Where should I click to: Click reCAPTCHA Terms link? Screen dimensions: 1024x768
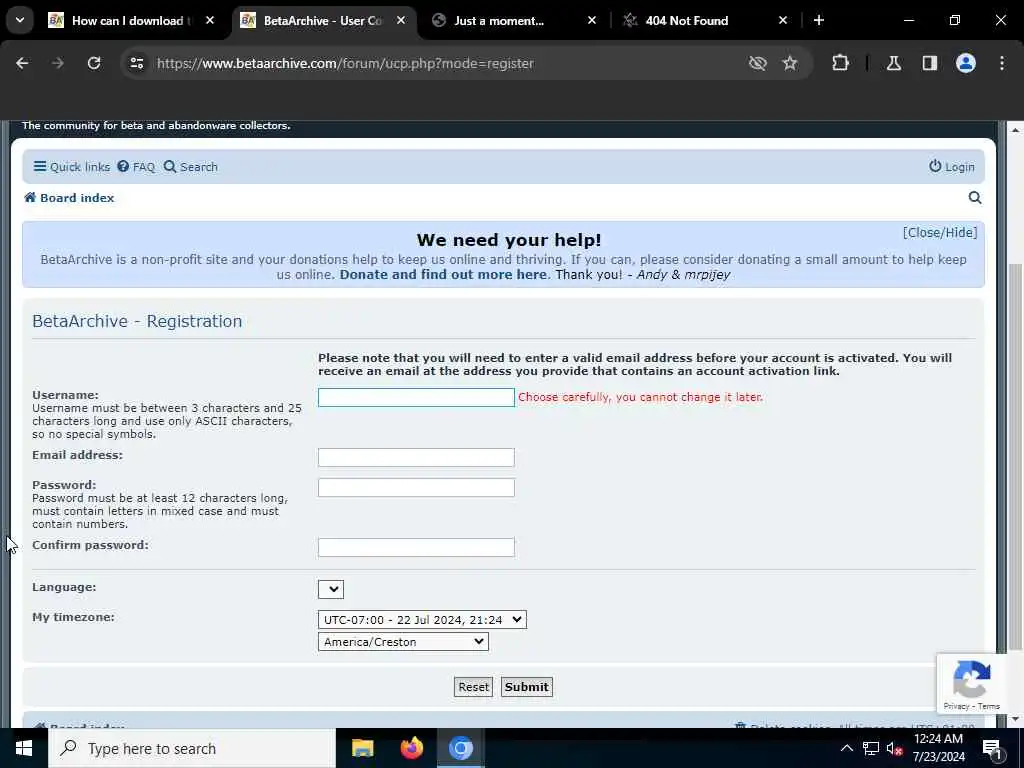[x=989, y=706]
